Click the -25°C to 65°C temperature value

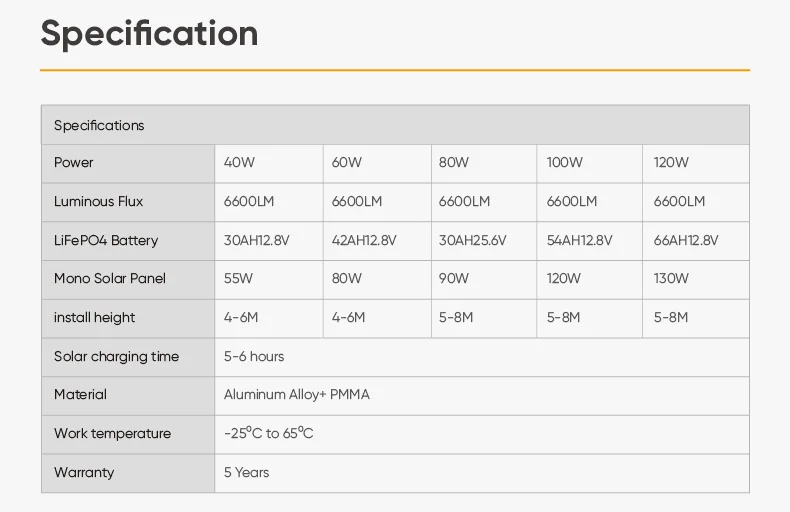(x=269, y=433)
